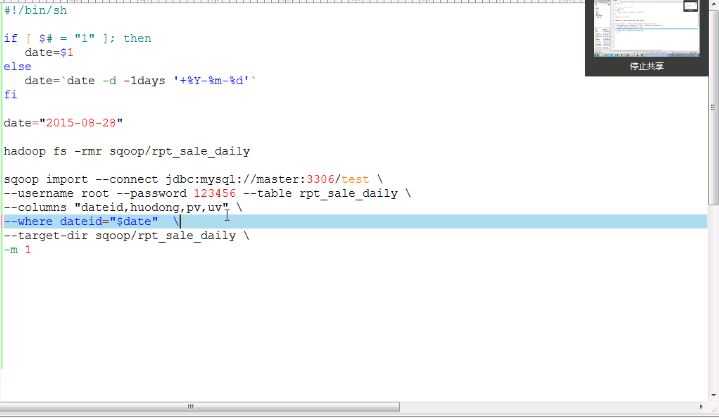Click the 停止共享 stop sharing button
Image resolution: width=719 pixels, height=418 pixels.
647,66
